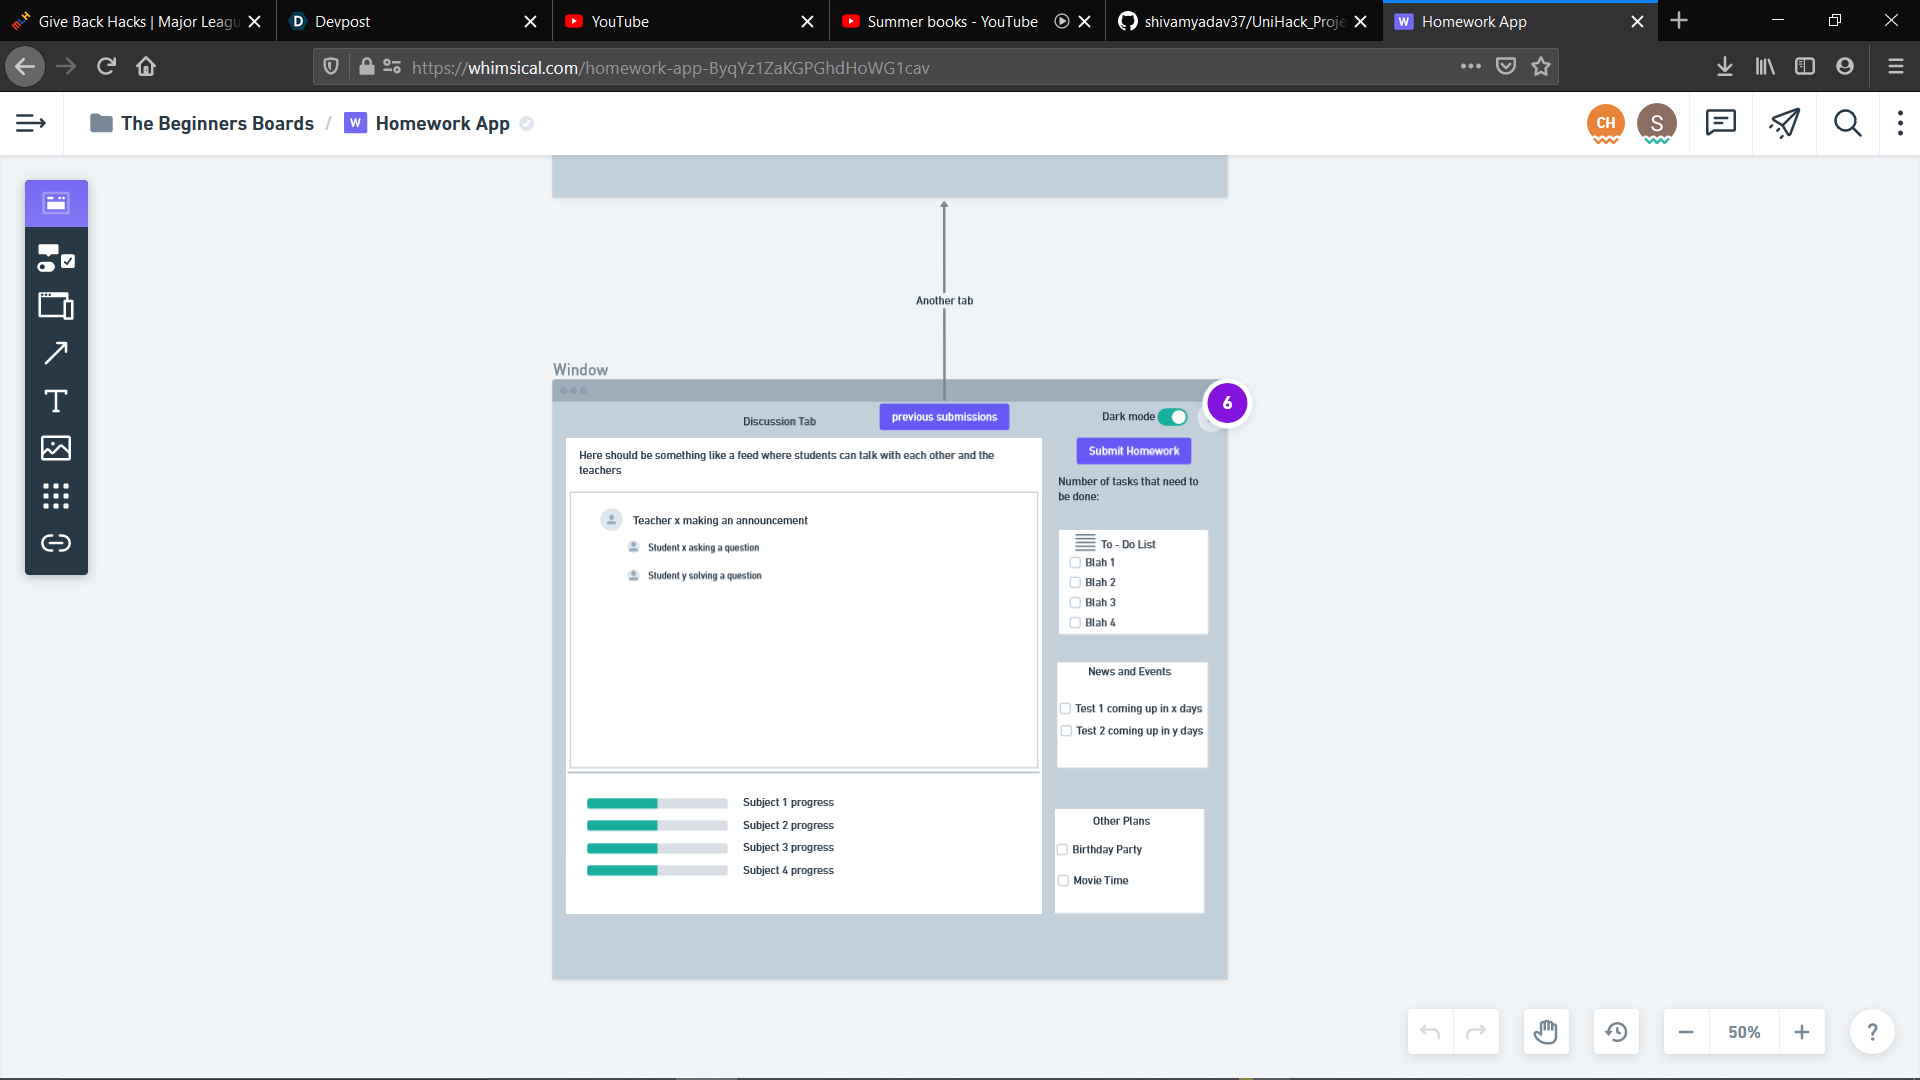Expand the left navigation menu
Image resolution: width=1920 pixels, height=1080 pixels.
tap(31, 123)
